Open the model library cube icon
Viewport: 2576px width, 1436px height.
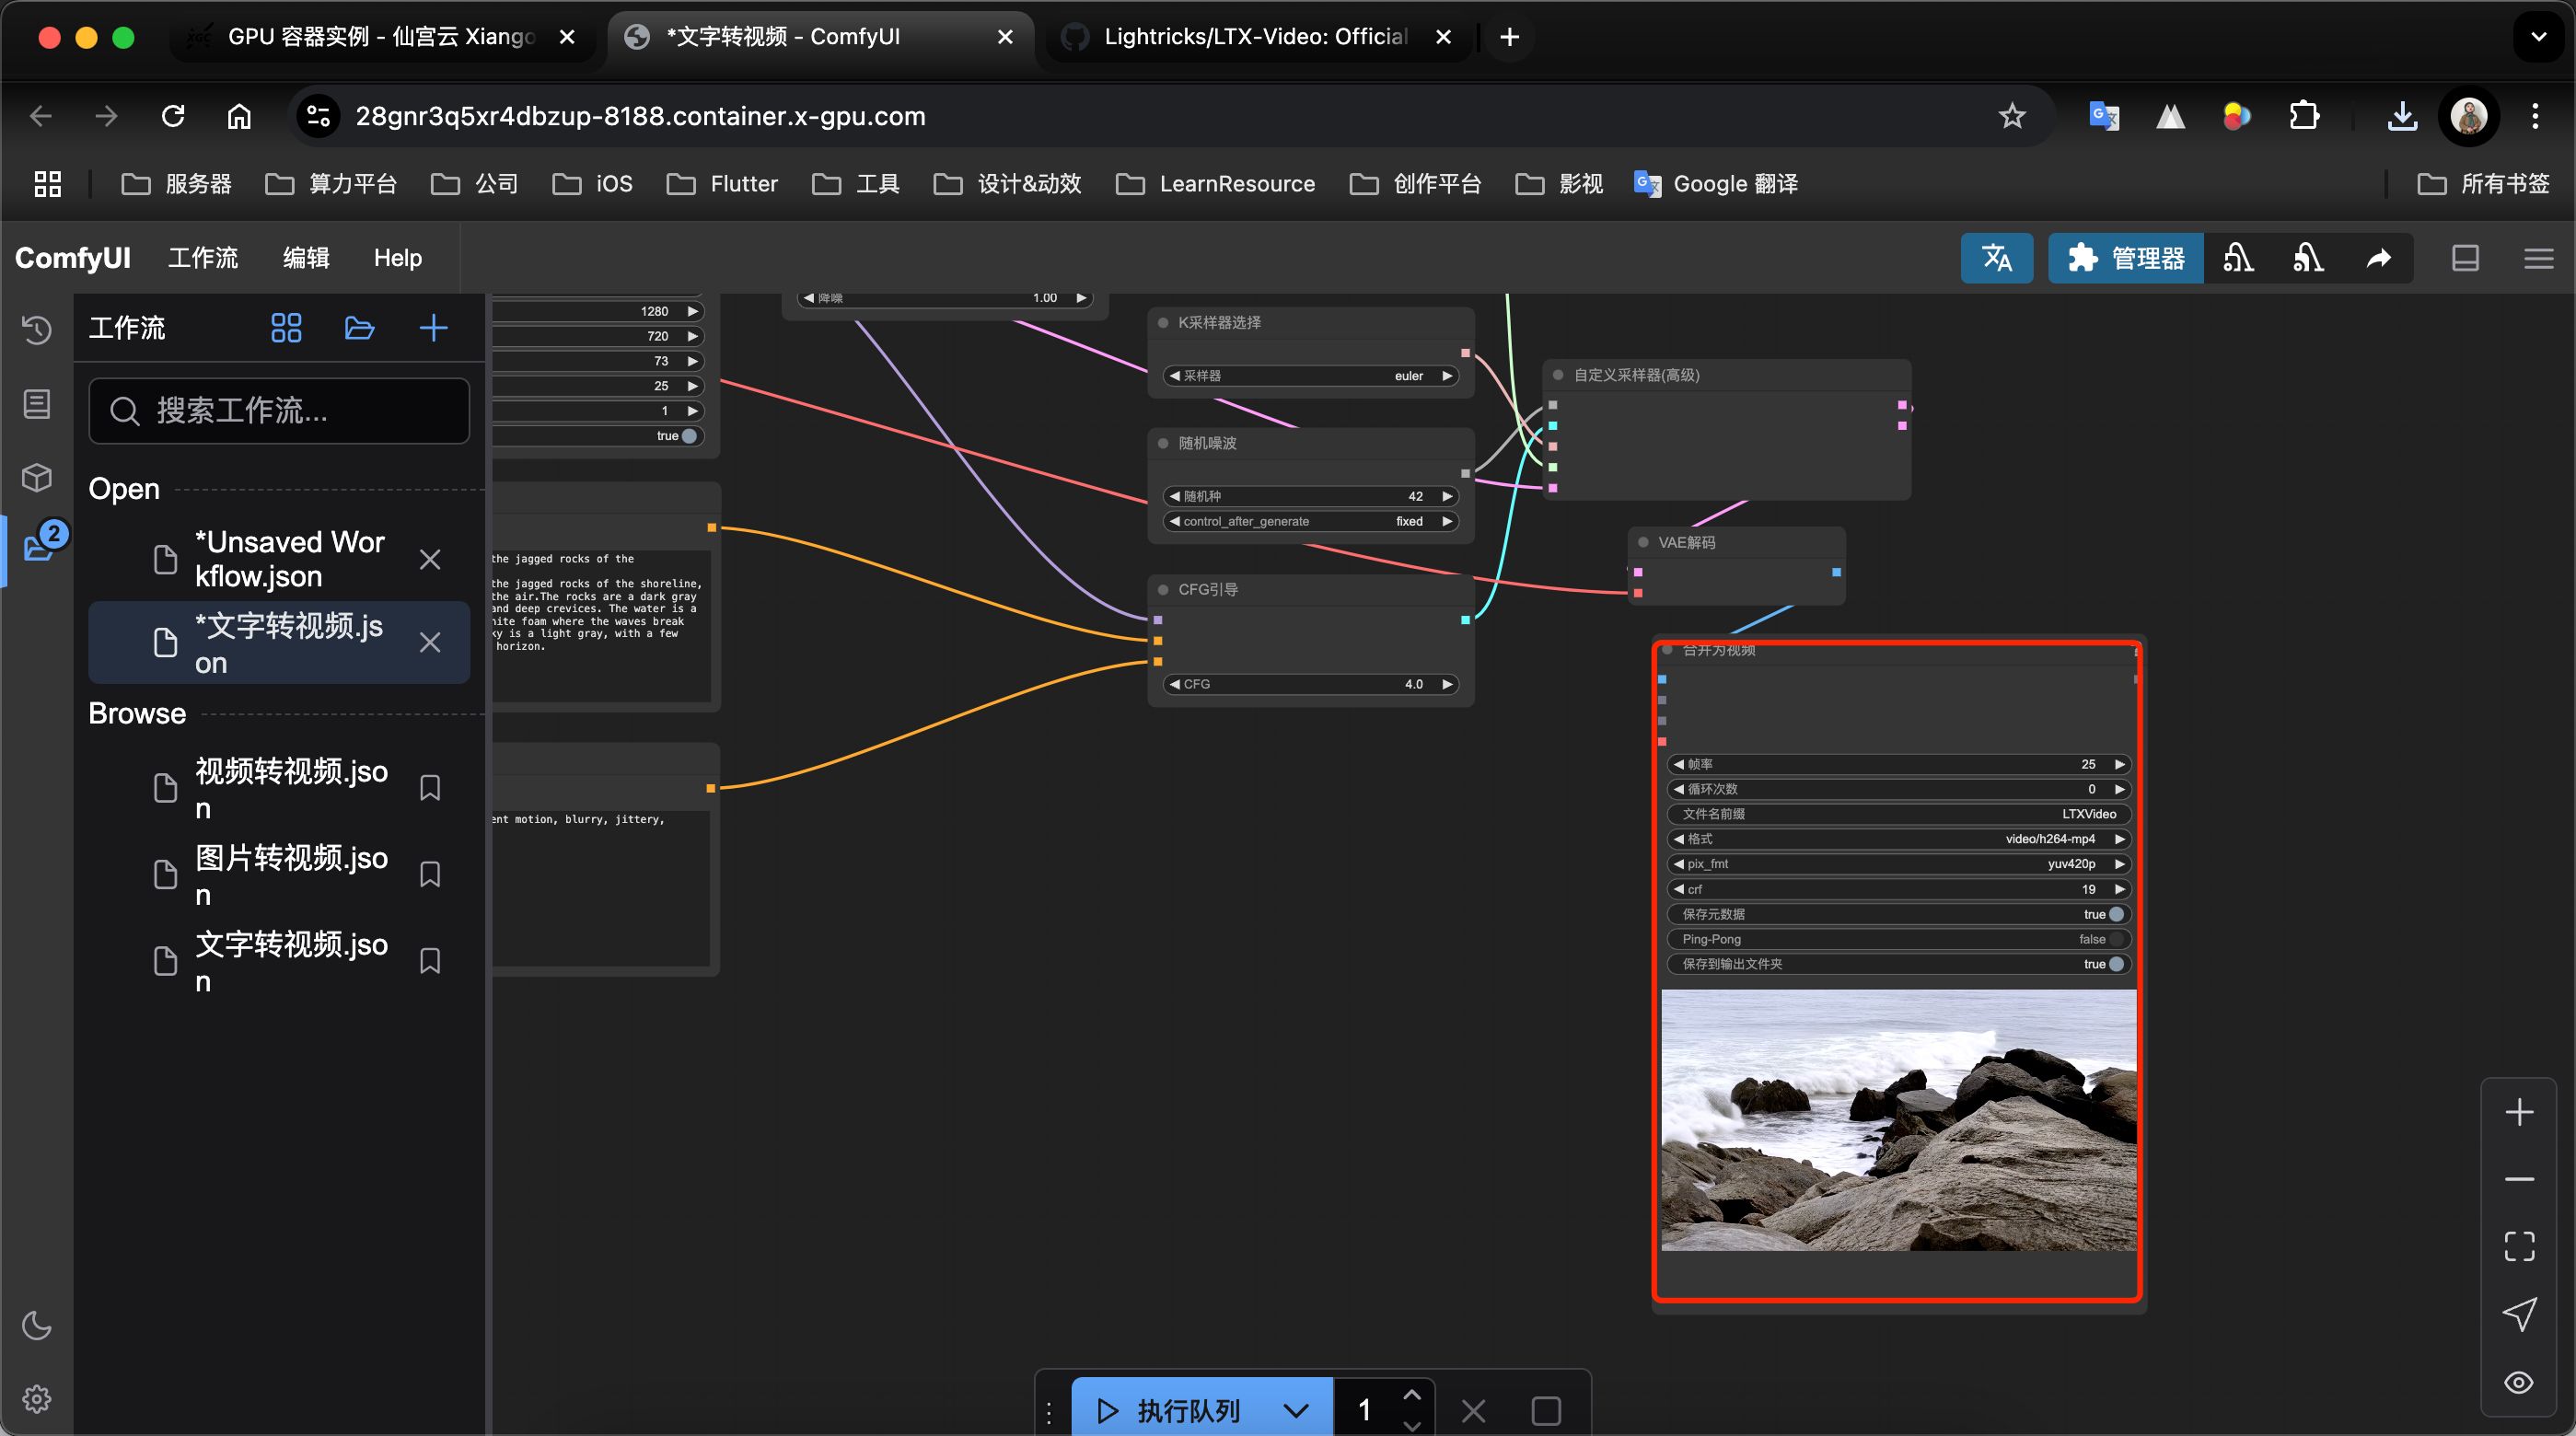[x=37, y=477]
